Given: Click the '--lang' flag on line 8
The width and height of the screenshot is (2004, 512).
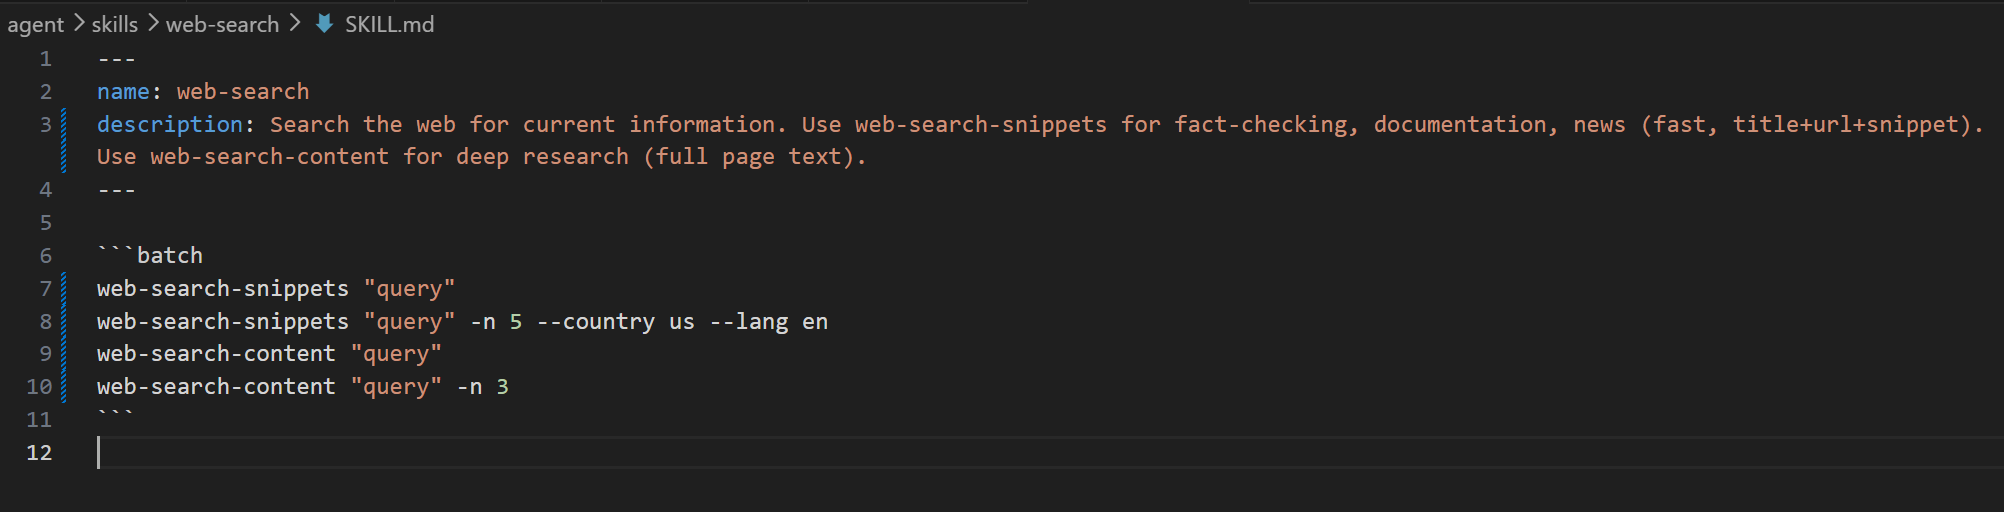Looking at the screenshot, I should pyautogui.click(x=749, y=322).
